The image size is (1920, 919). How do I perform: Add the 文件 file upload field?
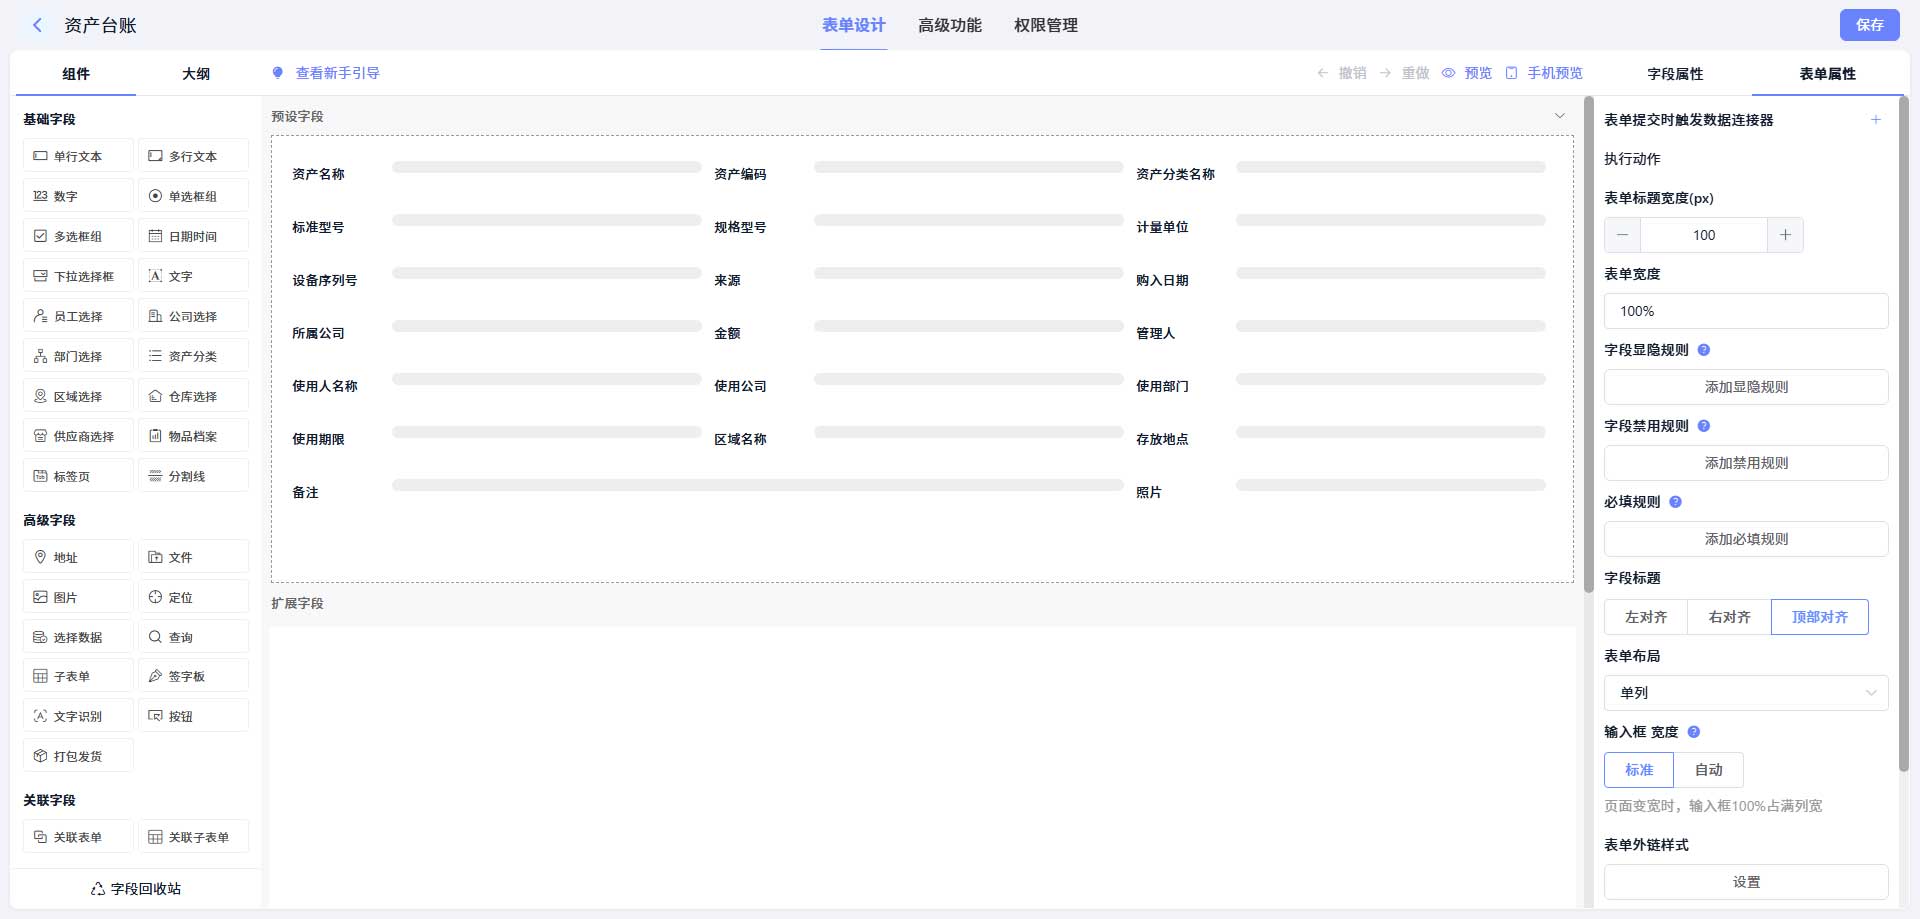193,557
